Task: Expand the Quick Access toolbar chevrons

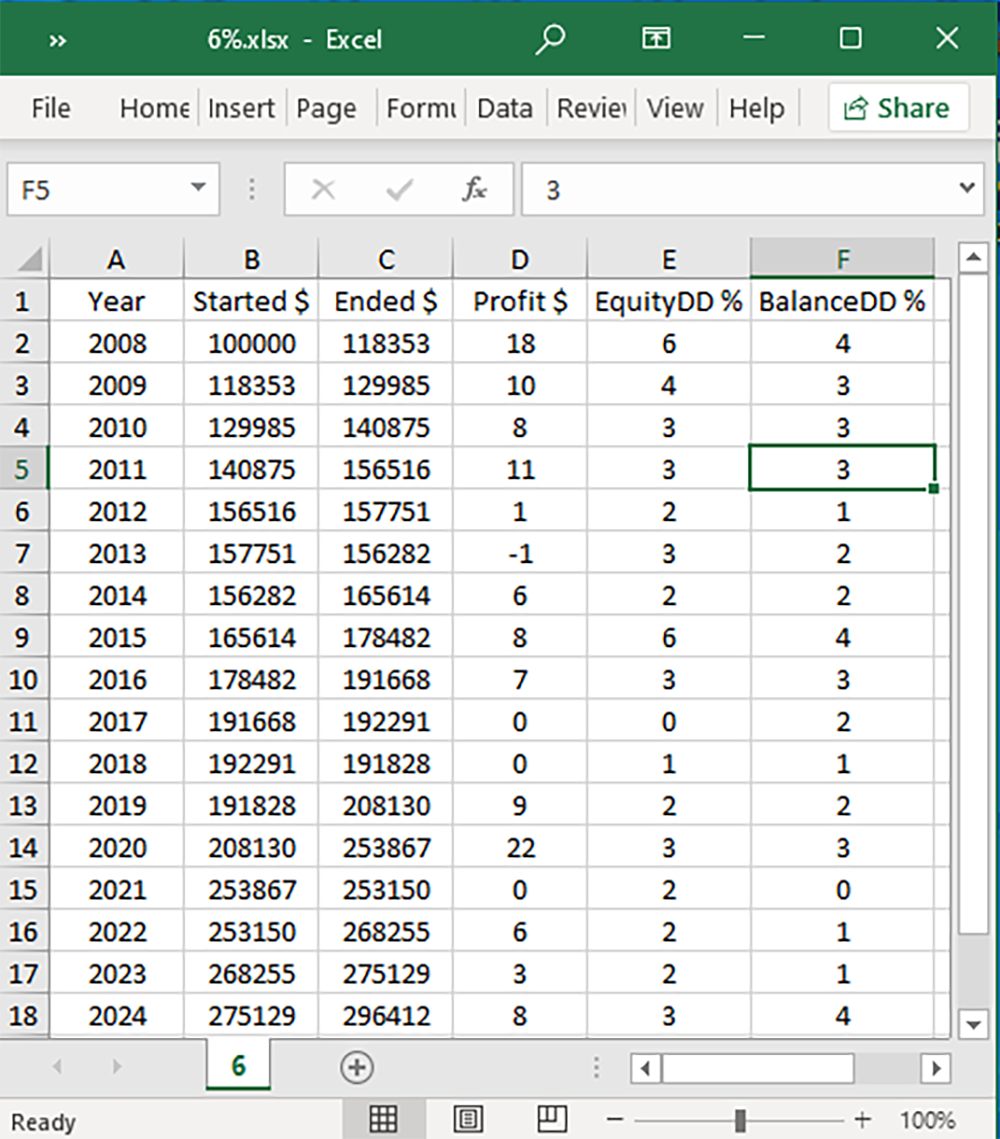Action: (57, 40)
